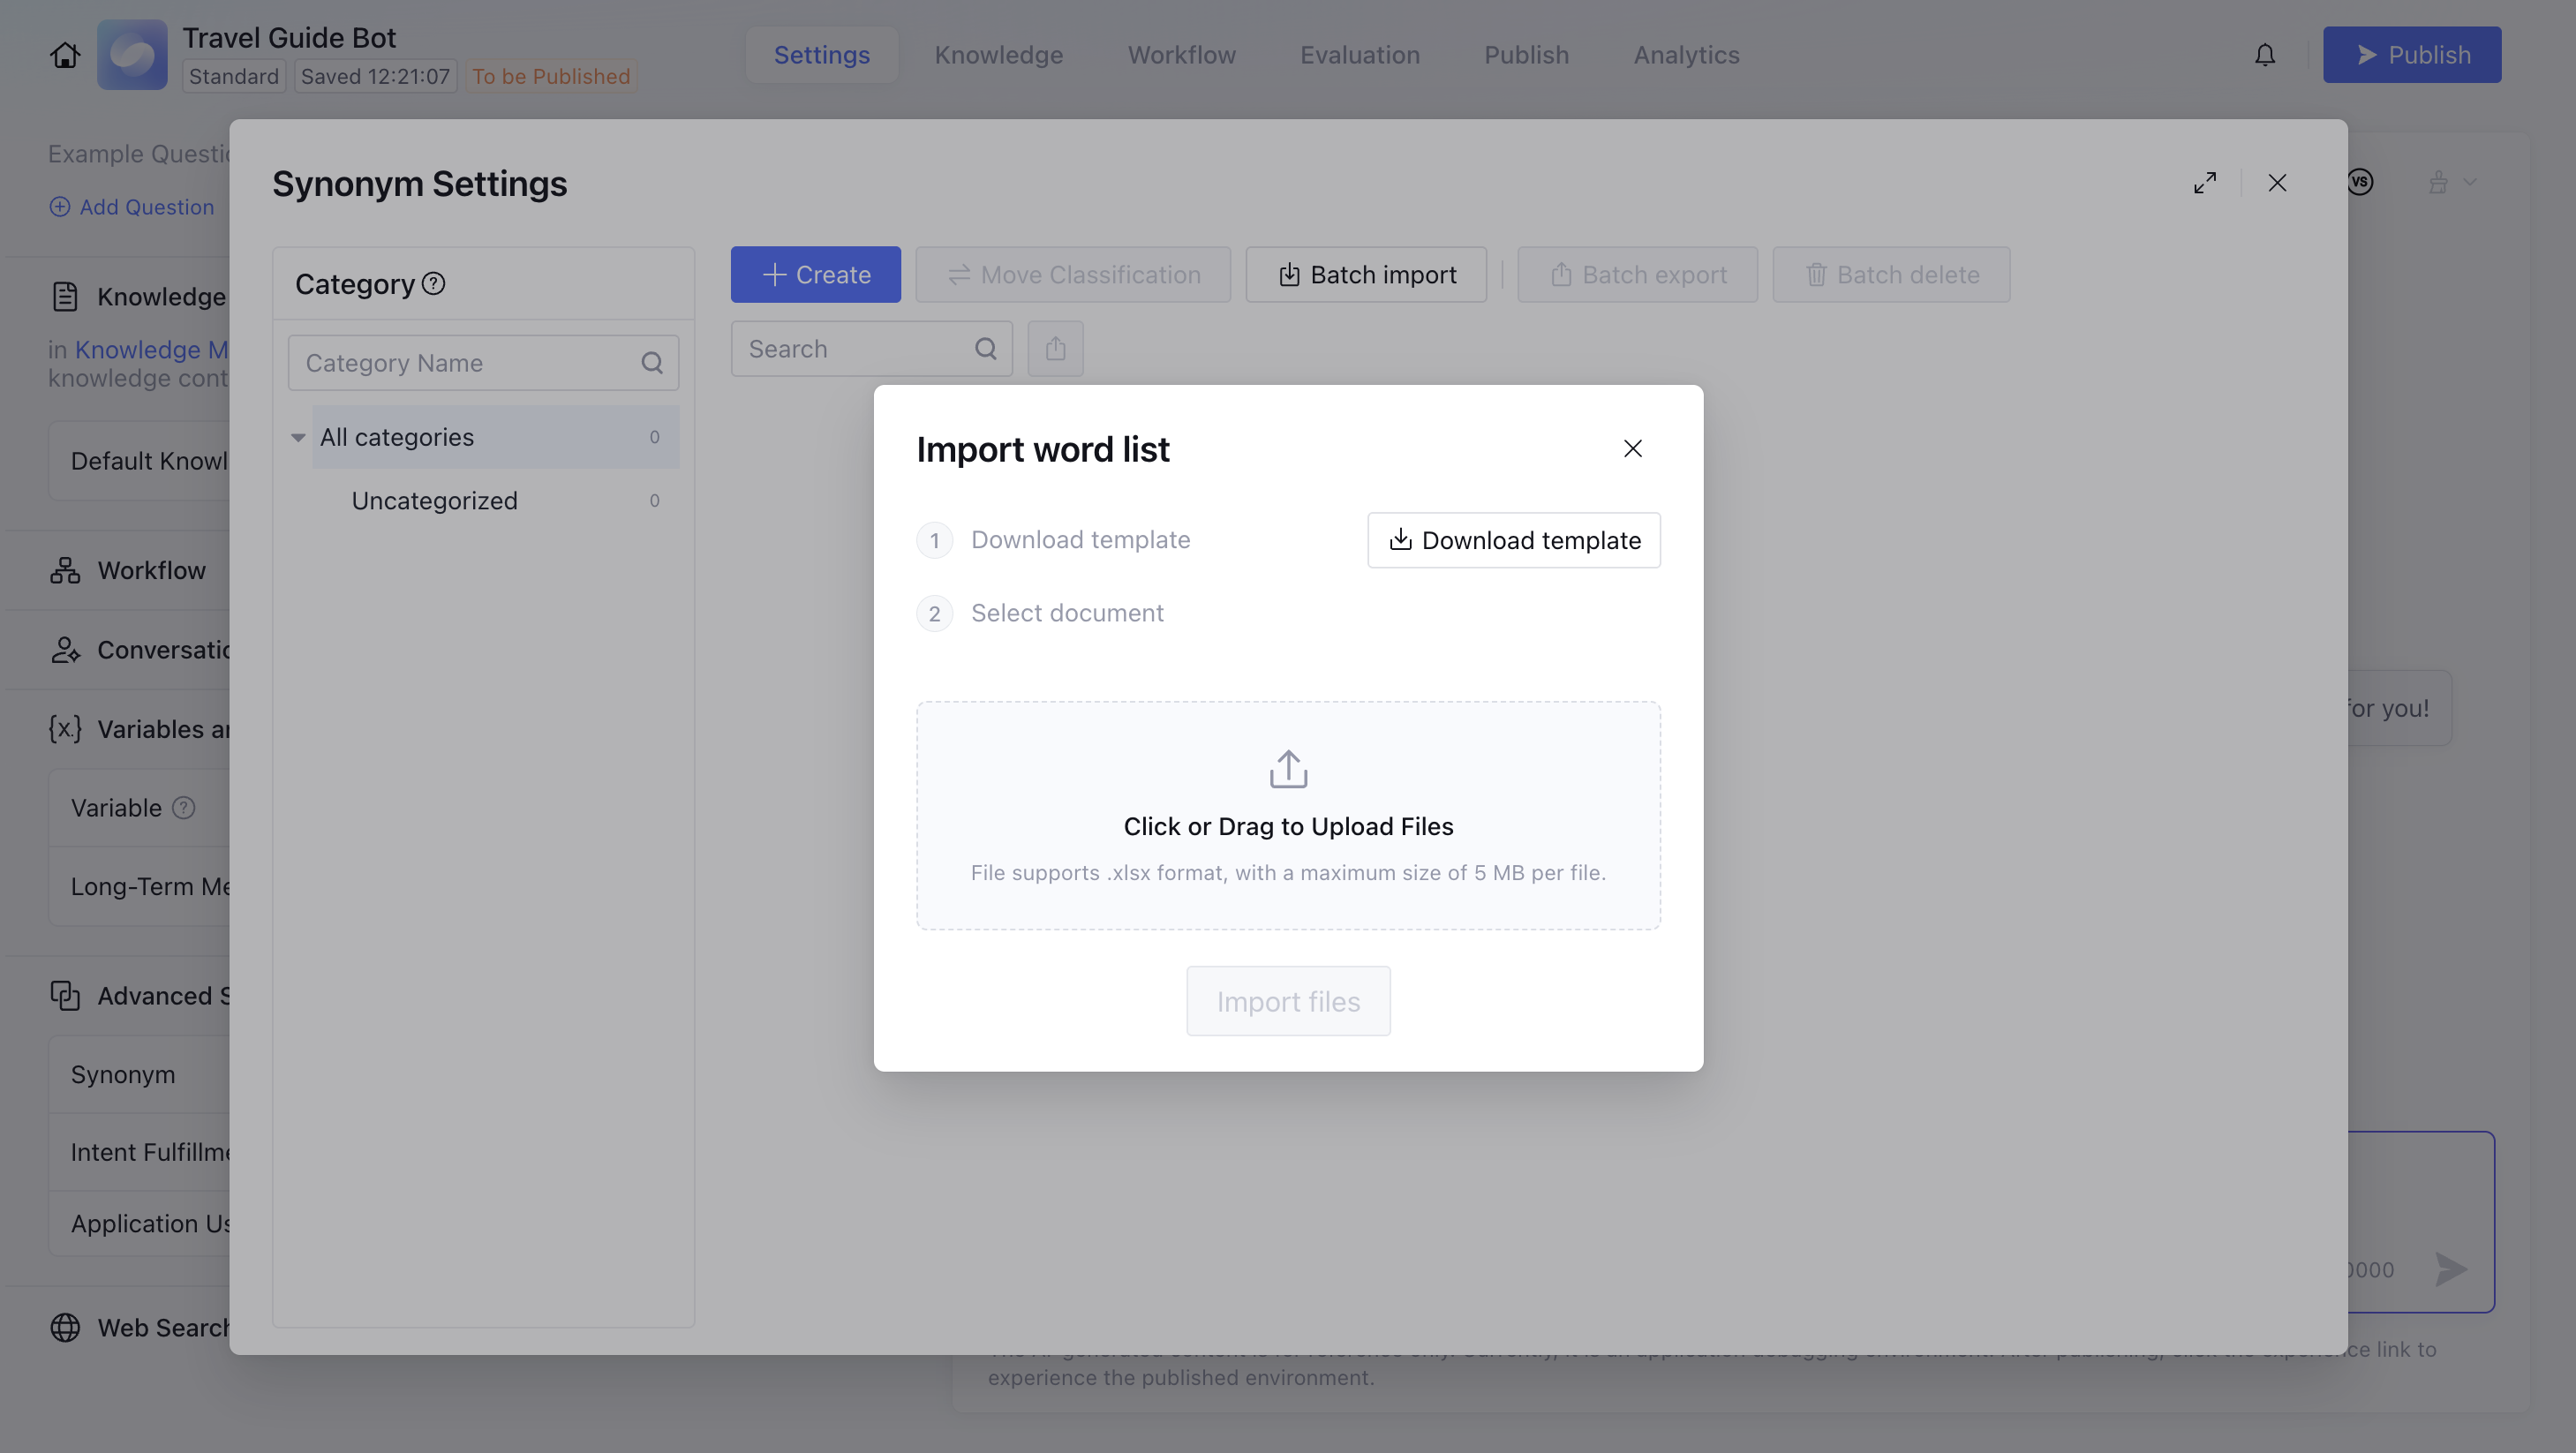Click the Category Name search magnifier
The image size is (2576, 1453).
coord(652,363)
